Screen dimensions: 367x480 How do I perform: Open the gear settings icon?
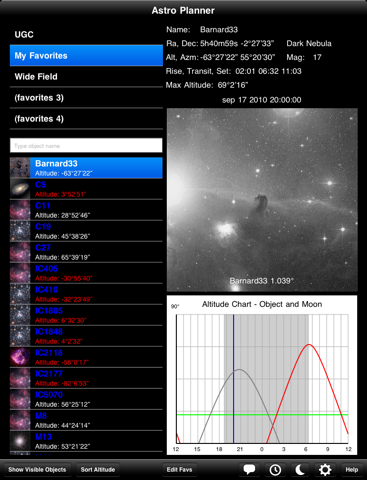(x=325, y=469)
